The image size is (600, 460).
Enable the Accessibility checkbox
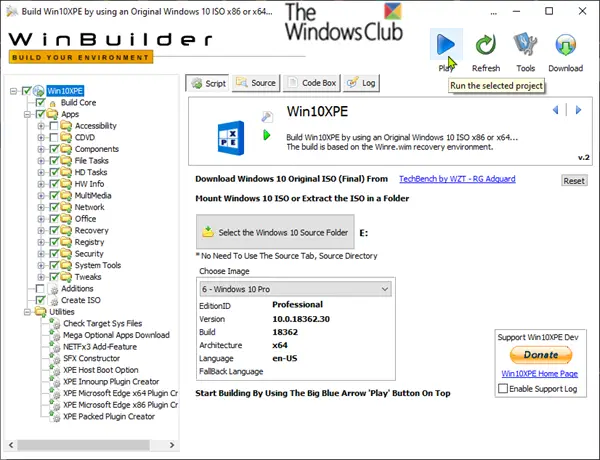54,126
